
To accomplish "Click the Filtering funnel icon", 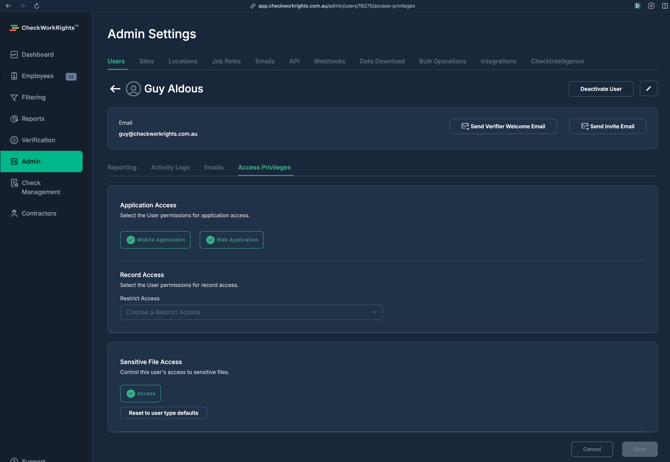I will click(x=14, y=97).
